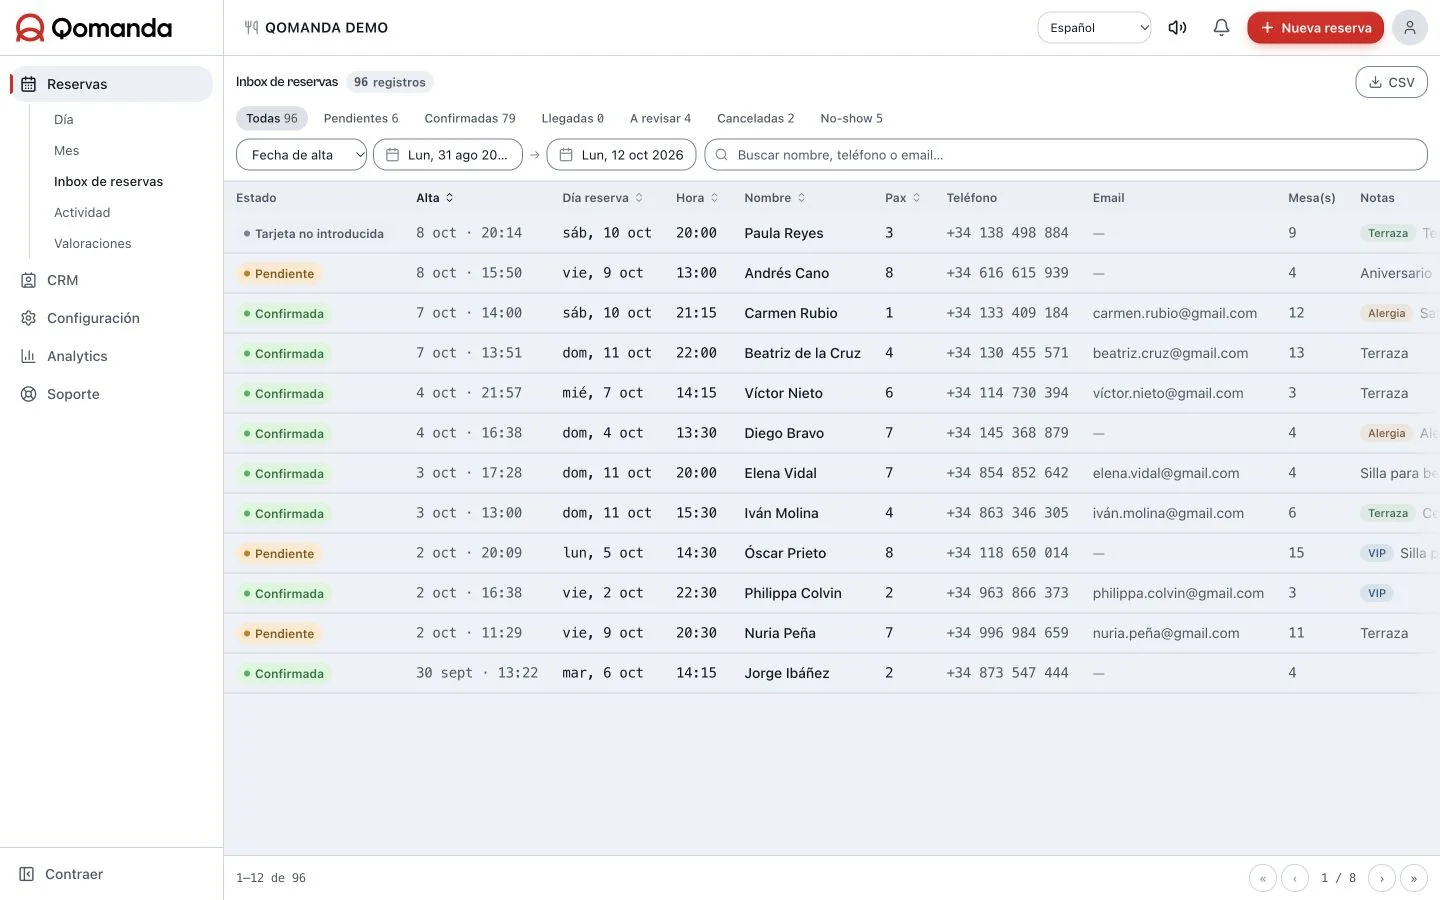Open the Fecha de alta dropdown
Screen dimensions: 1440x900
pos(301,155)
